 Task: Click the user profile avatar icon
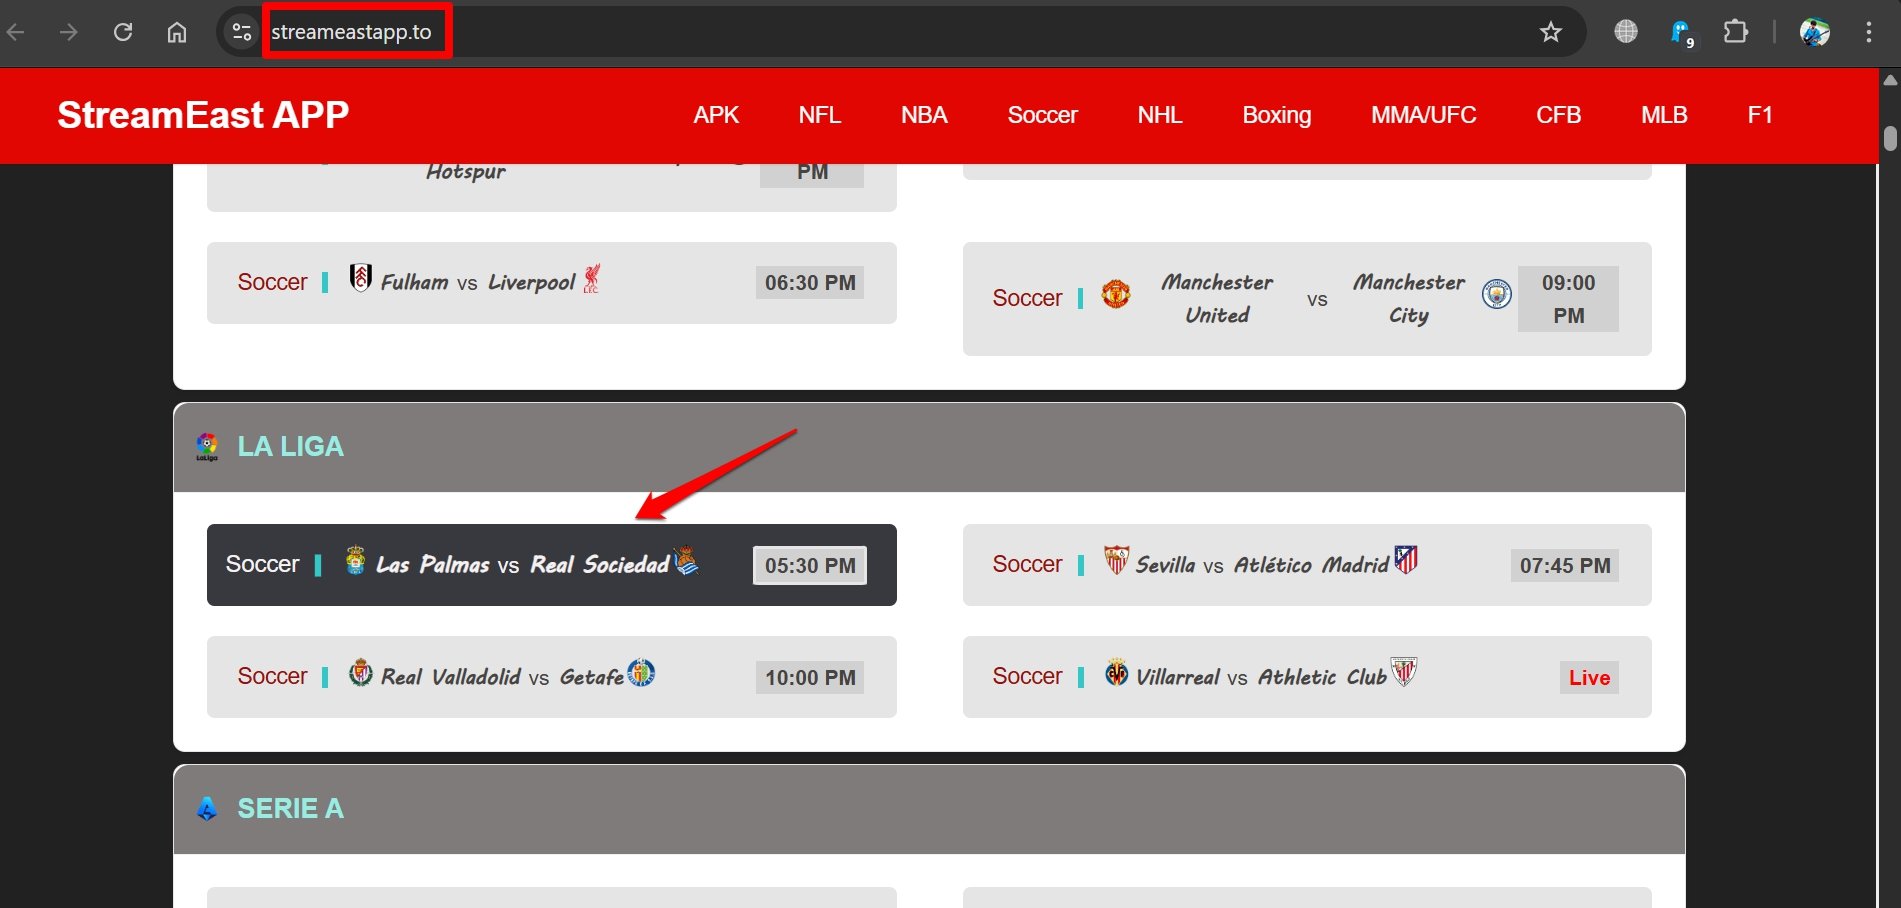click(x=1814, y=32)
